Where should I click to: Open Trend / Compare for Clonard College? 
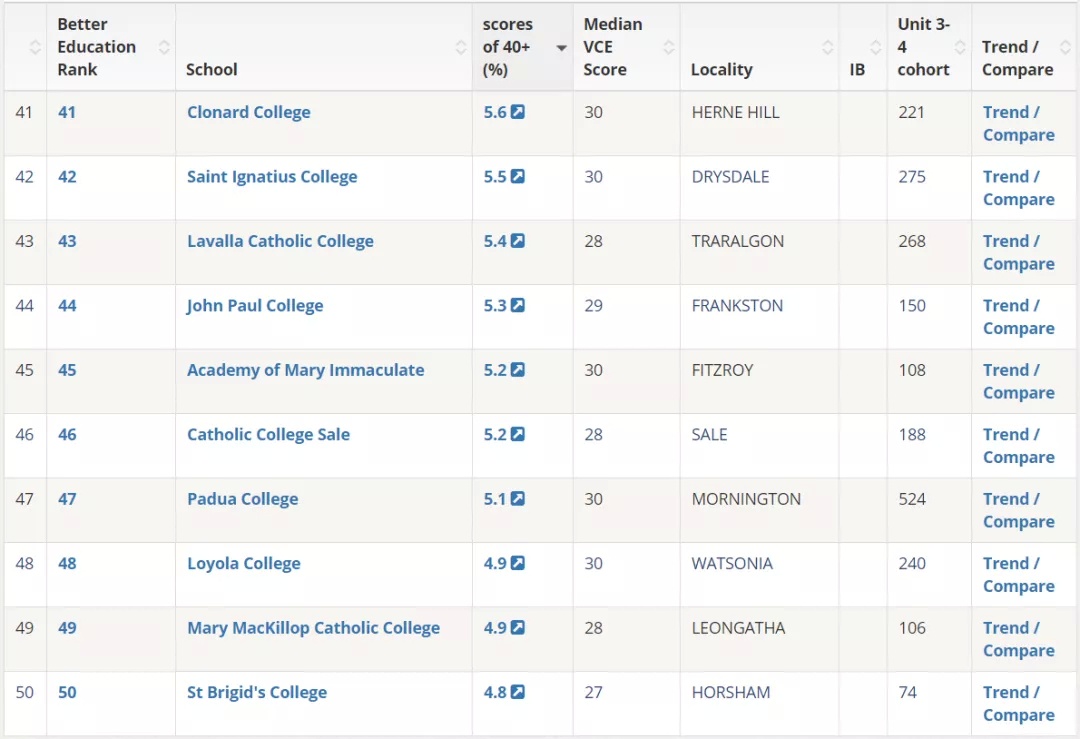click(1019, 123)
